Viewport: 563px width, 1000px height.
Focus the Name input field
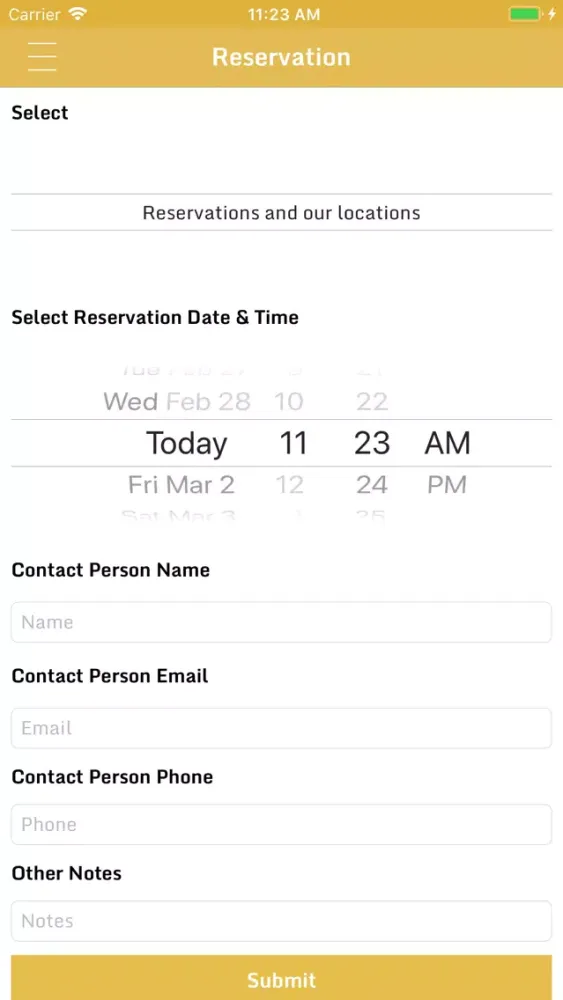[x=281, y=622]
